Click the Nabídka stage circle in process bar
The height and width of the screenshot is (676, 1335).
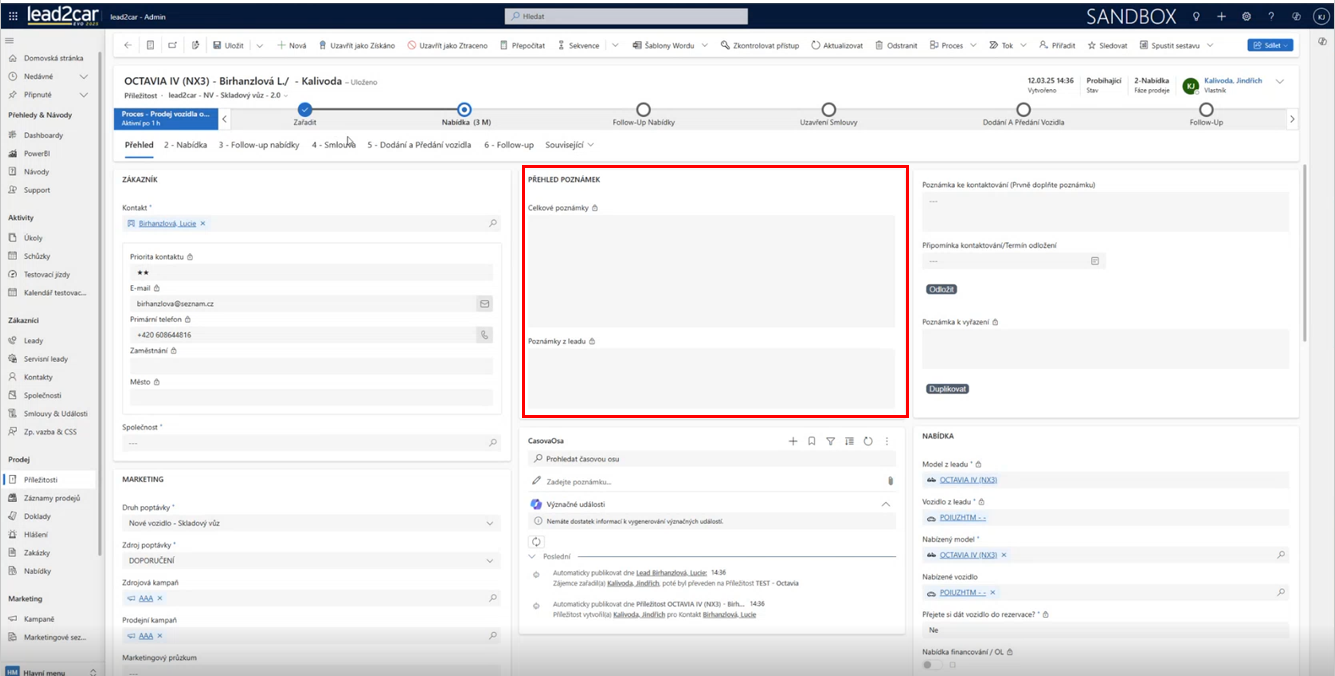tap(464, 109)
